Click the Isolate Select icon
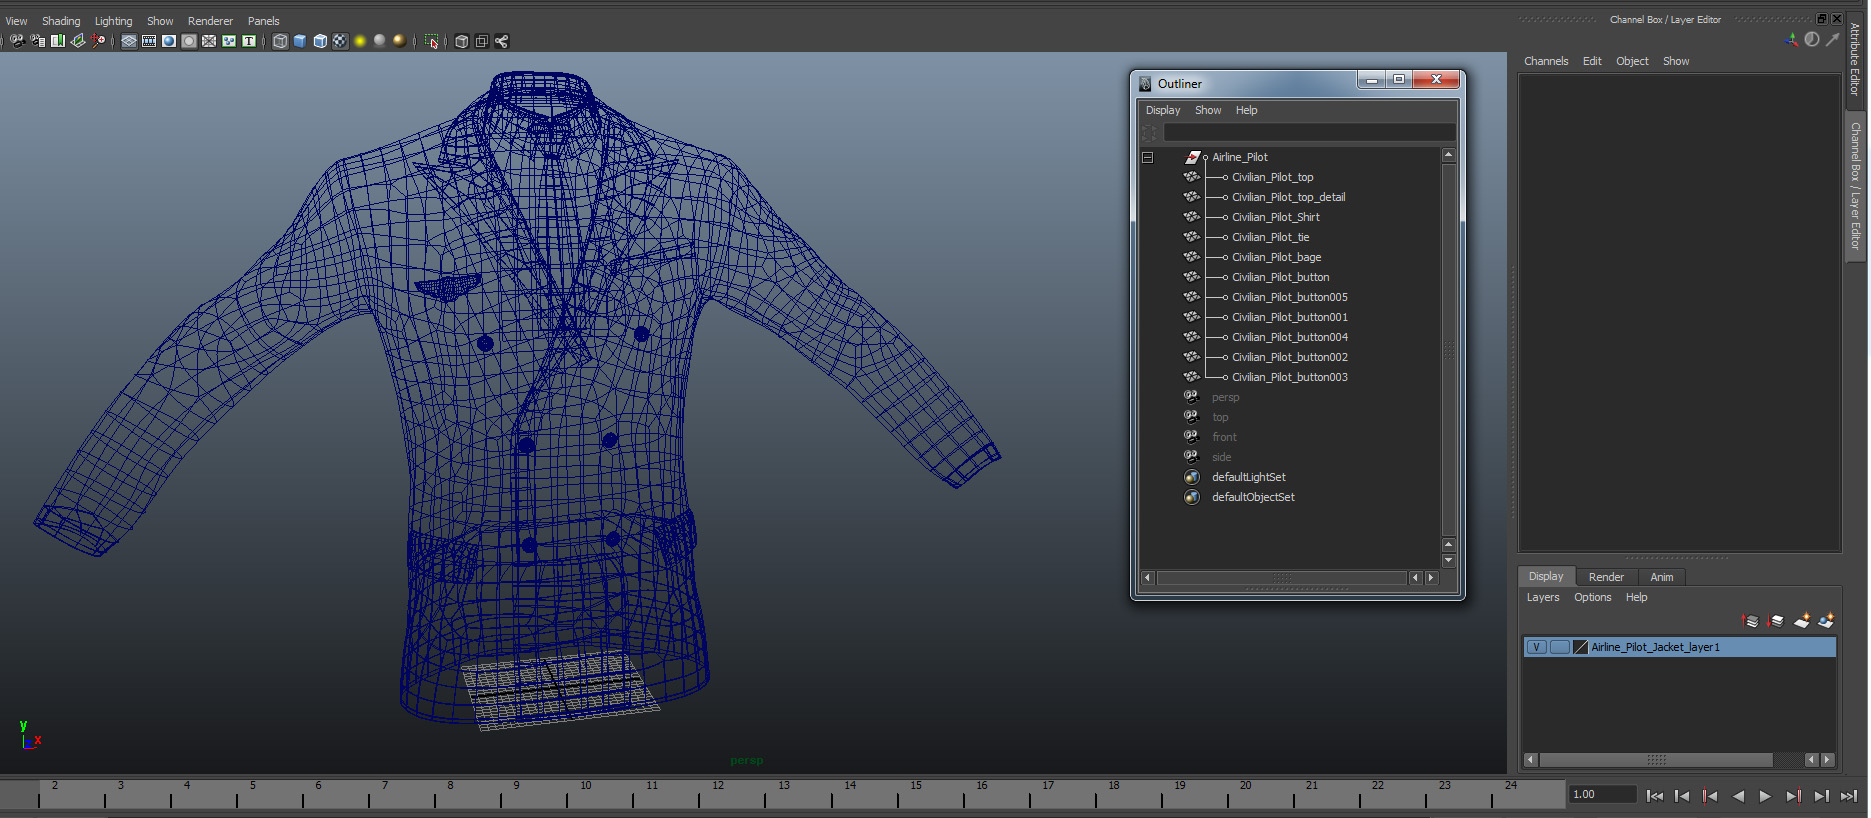 click(x=432, y=41)
